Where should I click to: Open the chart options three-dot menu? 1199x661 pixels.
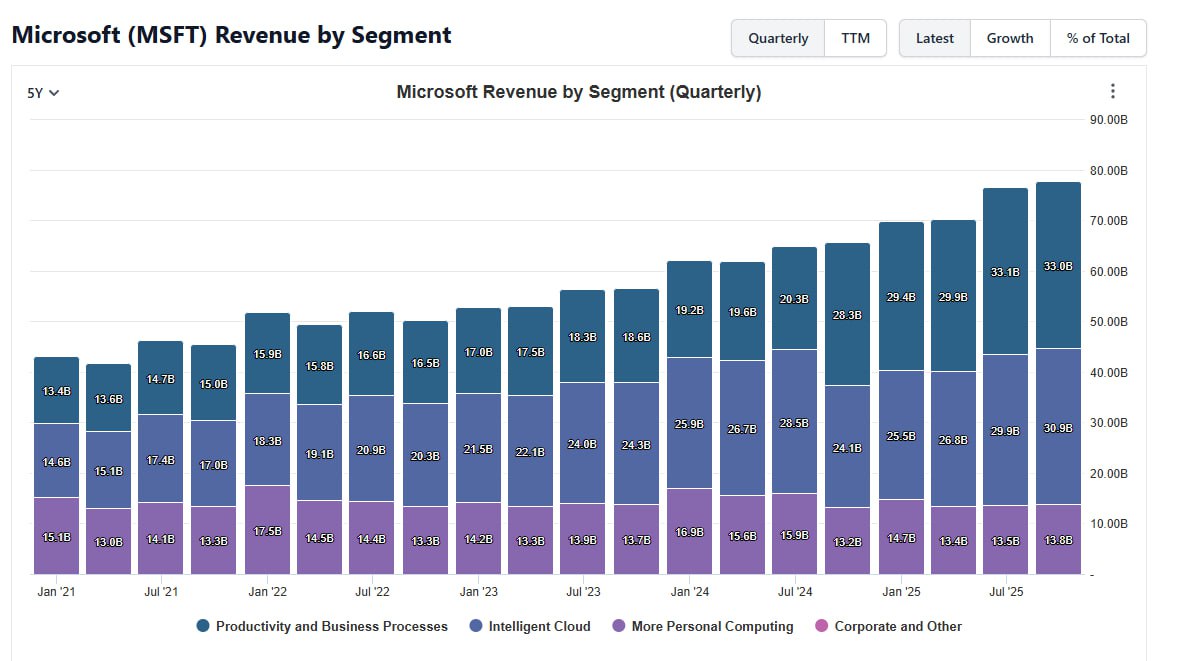1113,91
